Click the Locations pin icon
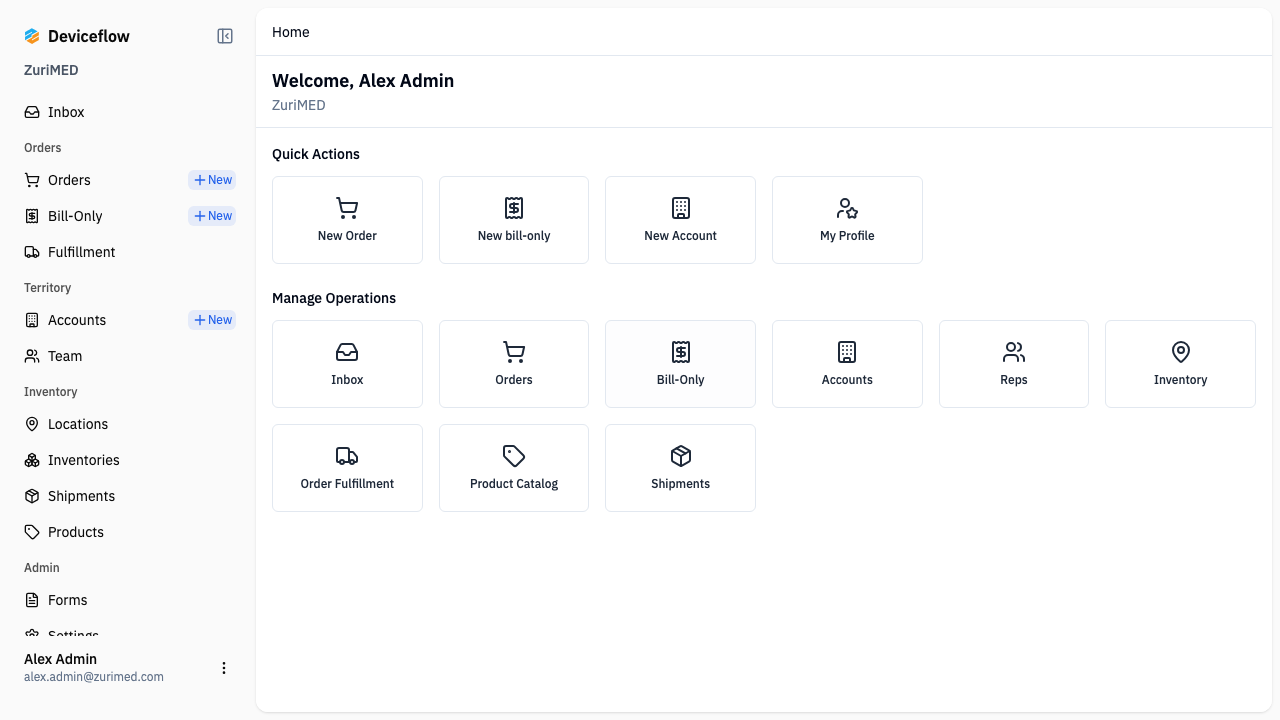Viewport: 1280px width, 720px height. pos(31,424)
